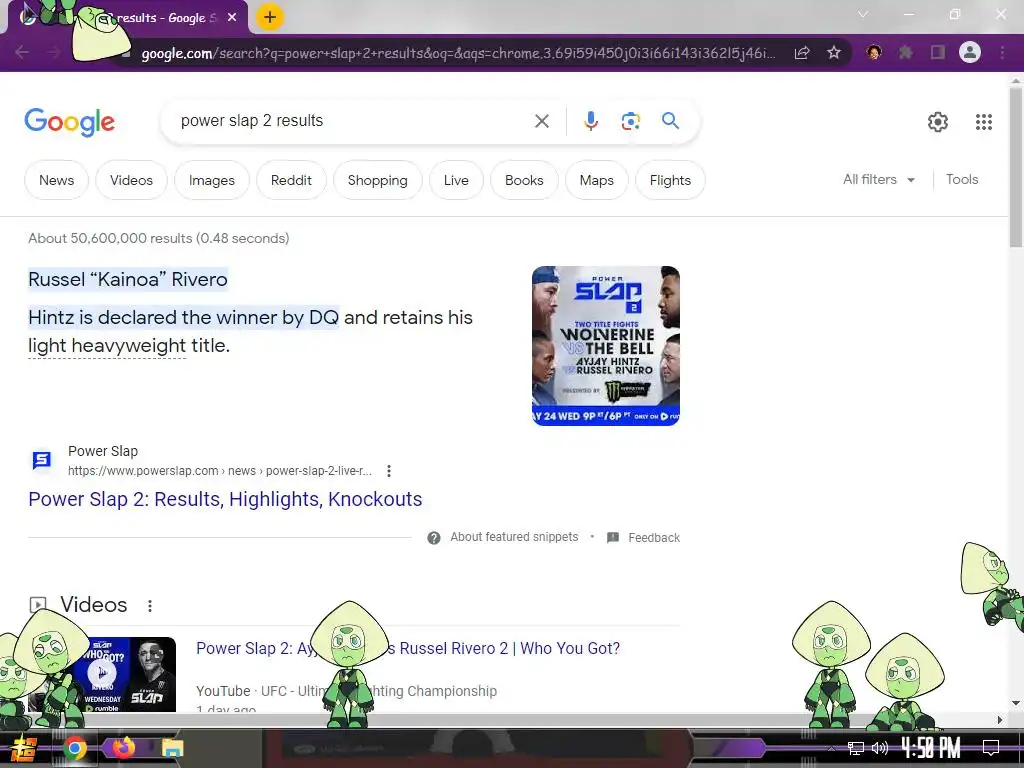The image size is (1024, 768).
Task: Open more options for Videos section
Action: click(x=150, y=605)
